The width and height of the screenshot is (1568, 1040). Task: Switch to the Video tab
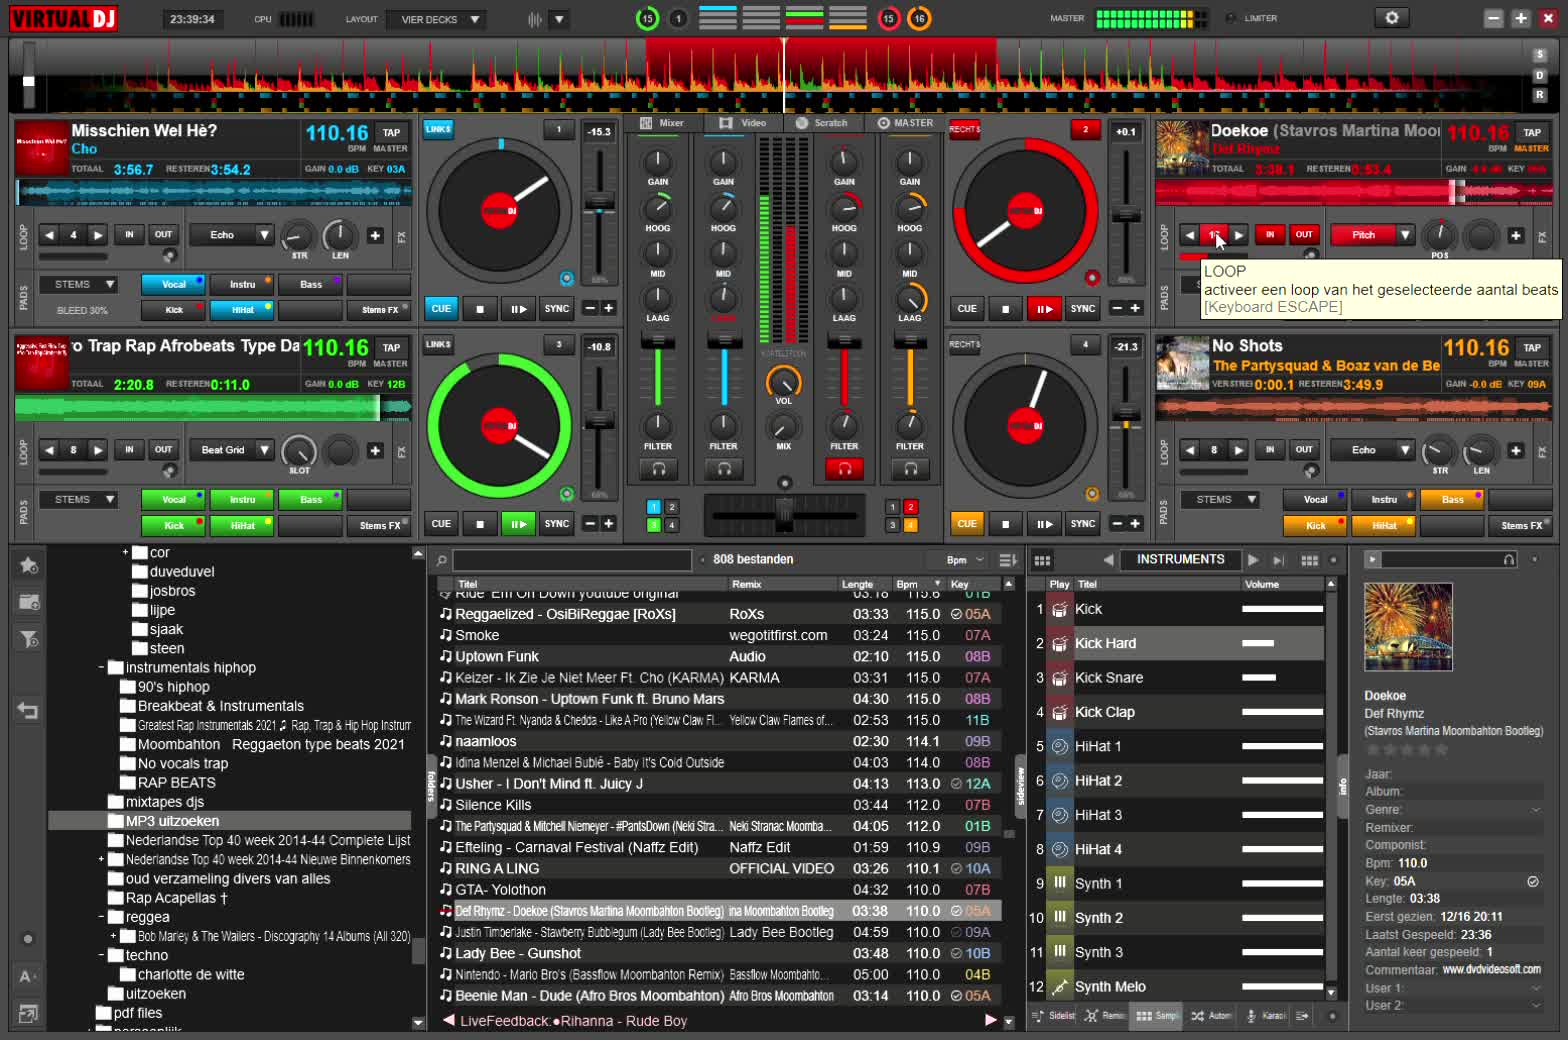pyautogui.click(x=743, y=123)
